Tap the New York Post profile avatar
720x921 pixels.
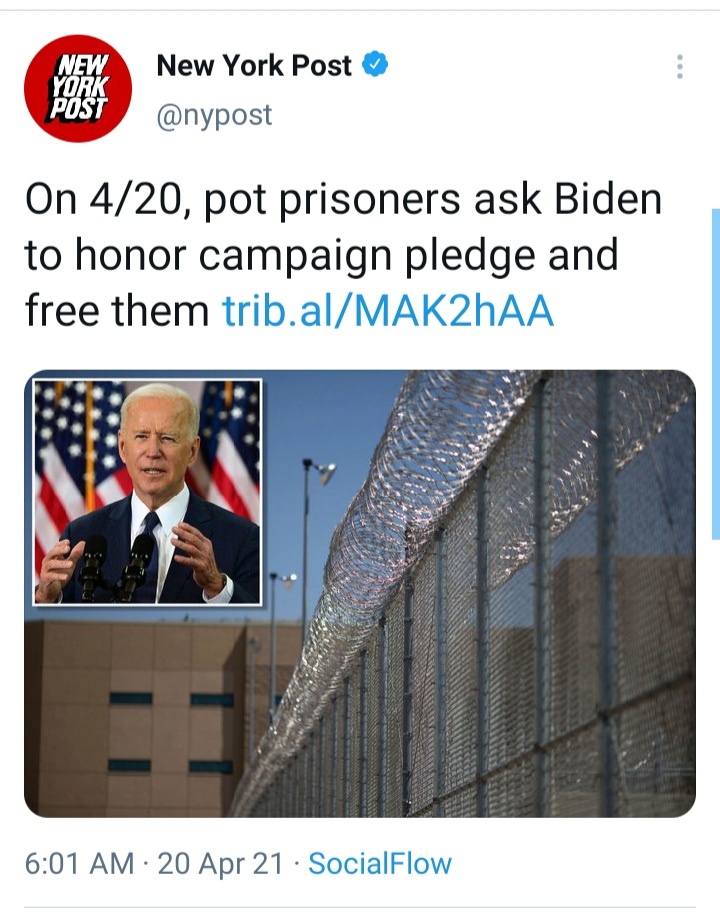[x=78, y=88]
